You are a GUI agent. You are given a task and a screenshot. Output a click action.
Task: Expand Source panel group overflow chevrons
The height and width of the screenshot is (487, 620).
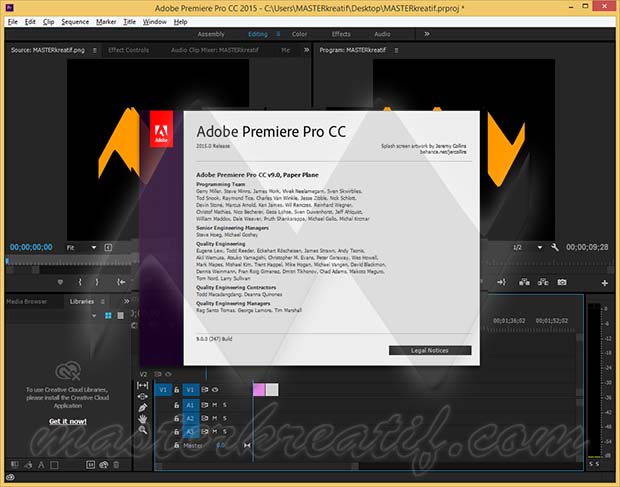pyautogui.click(x=306, y=50)
